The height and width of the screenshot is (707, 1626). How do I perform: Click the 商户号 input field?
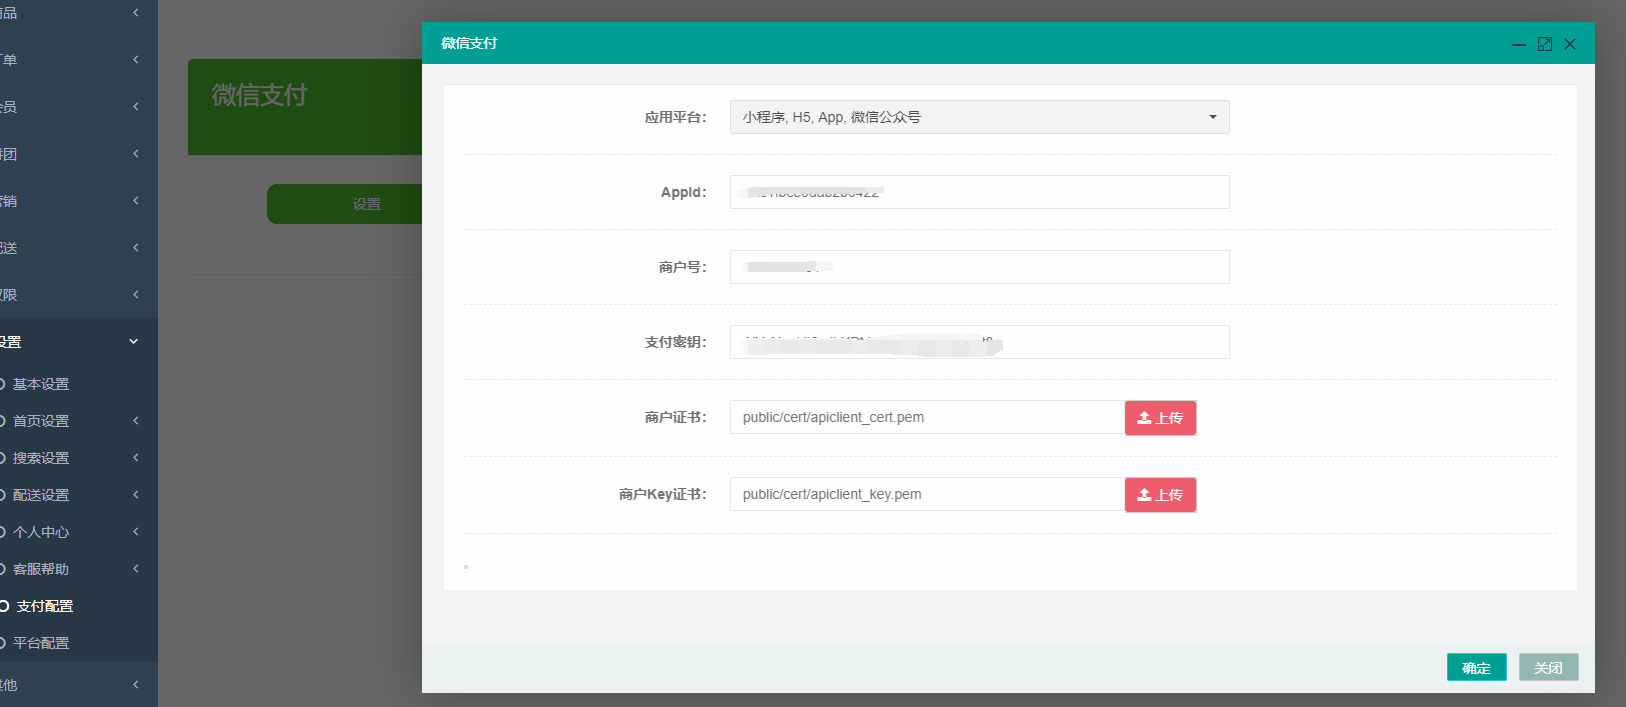[979, 267]
